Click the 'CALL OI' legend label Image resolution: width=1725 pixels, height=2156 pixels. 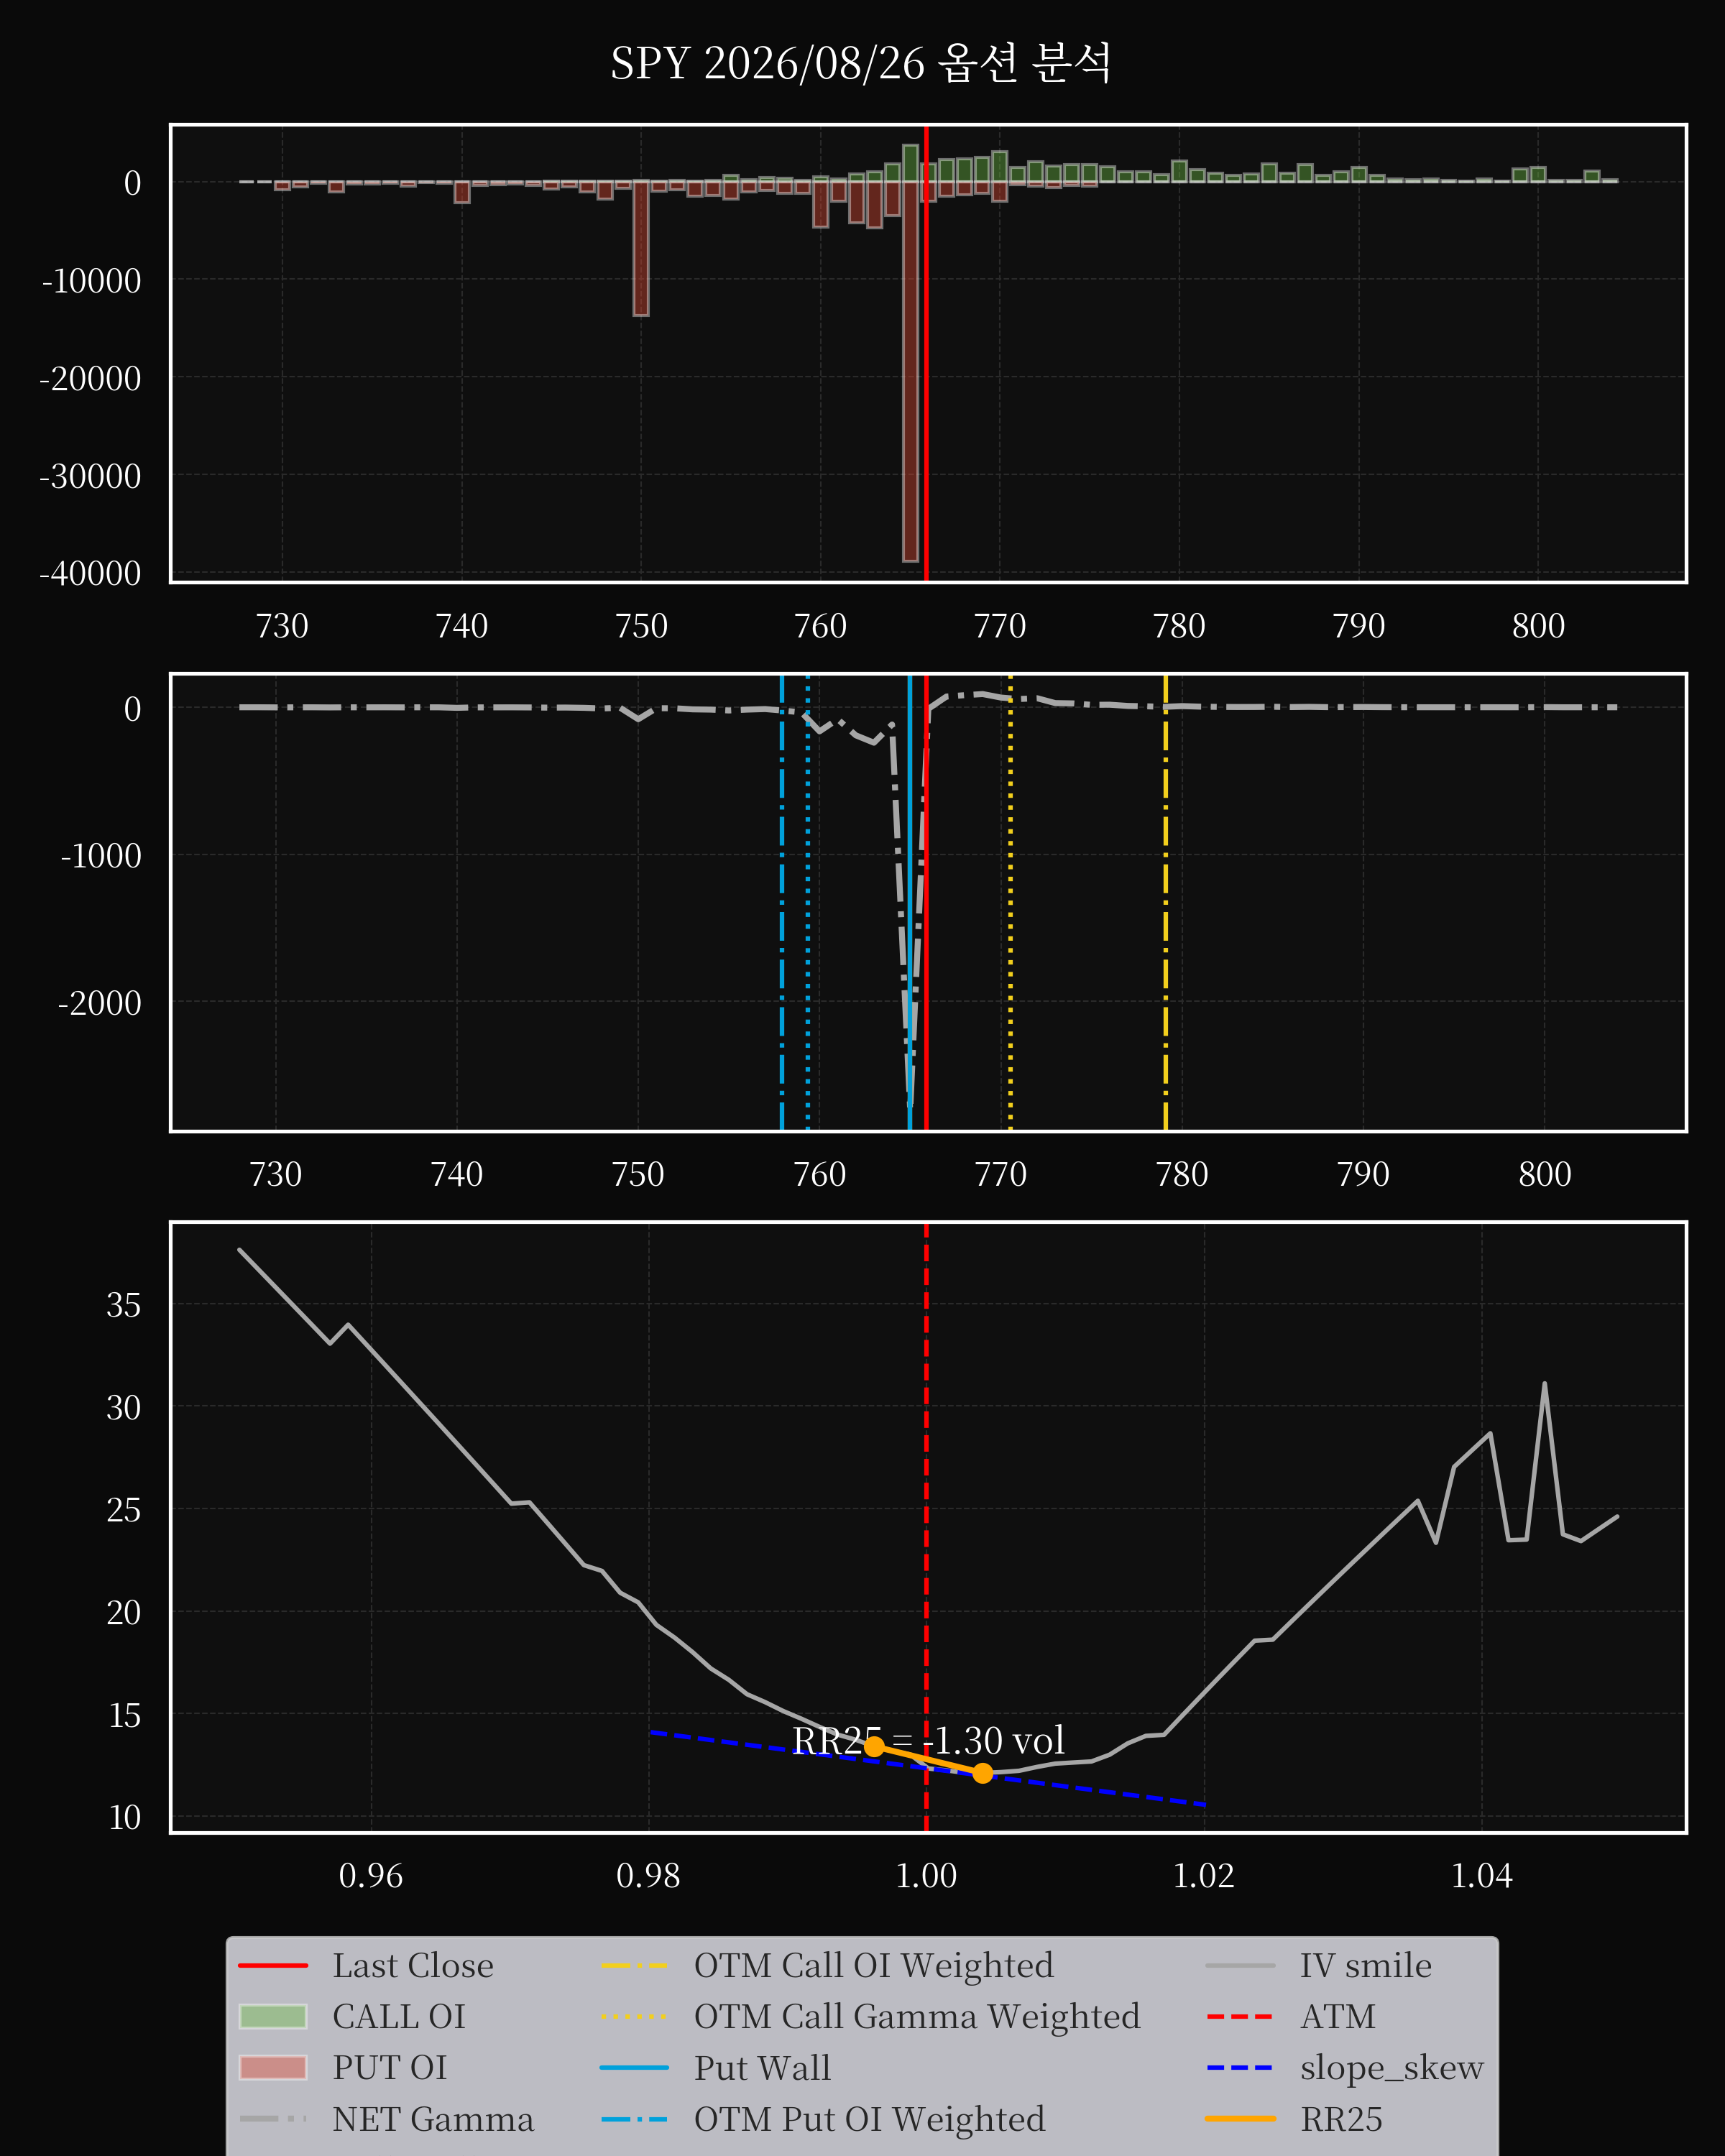(399, 2017)
